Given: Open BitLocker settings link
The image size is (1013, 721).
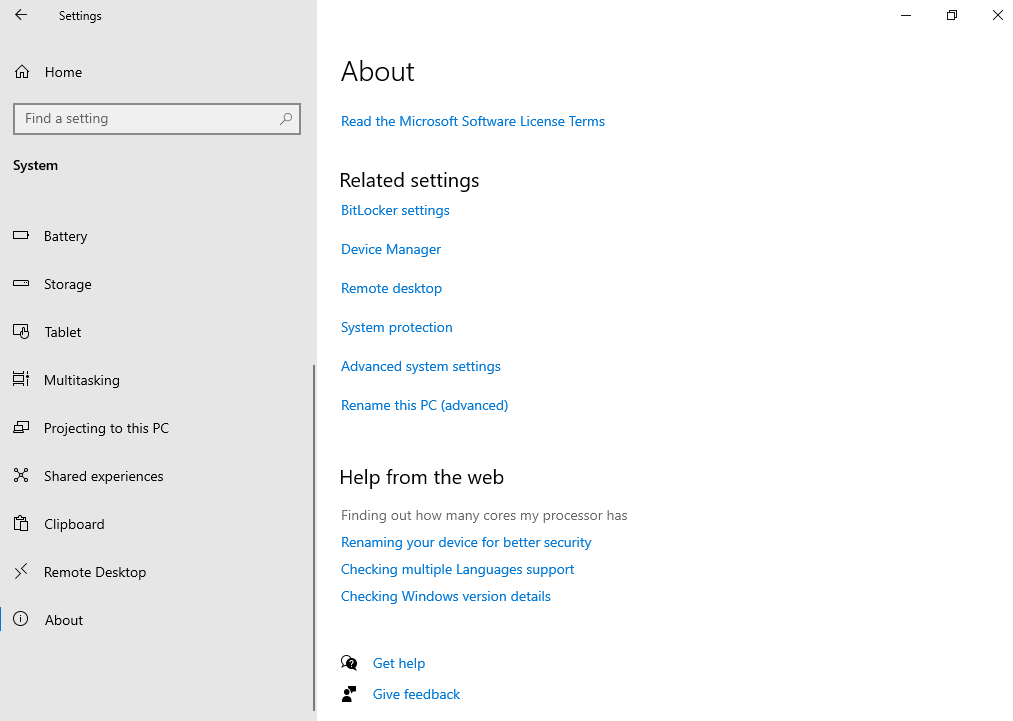Looking at the screenshot, I should [395, 210].
